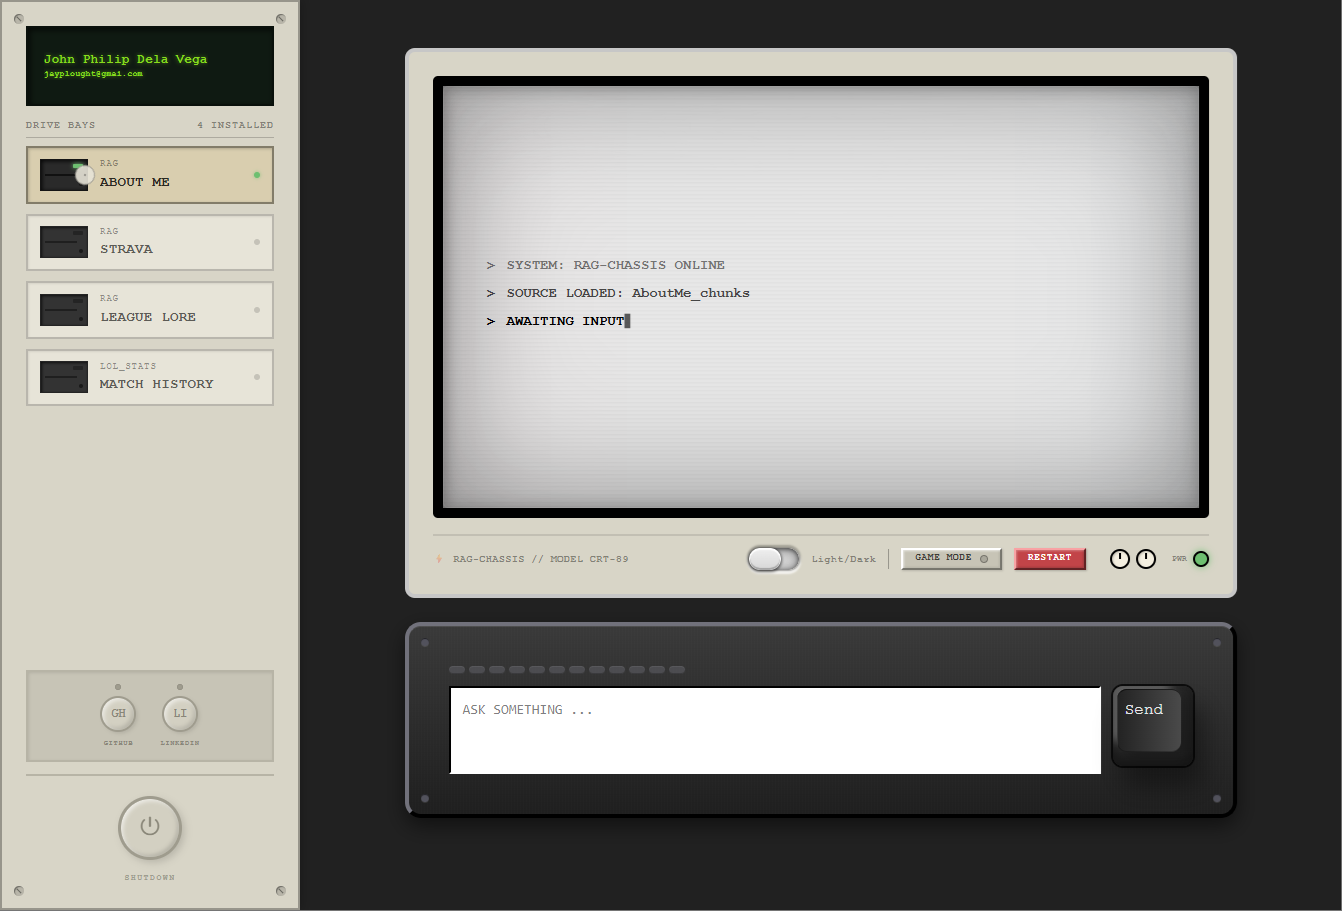The height and width of the screenshot is (911, 1342).
Task: Click the ABOUT ME floppy drive icon
Action: [65, 175]
